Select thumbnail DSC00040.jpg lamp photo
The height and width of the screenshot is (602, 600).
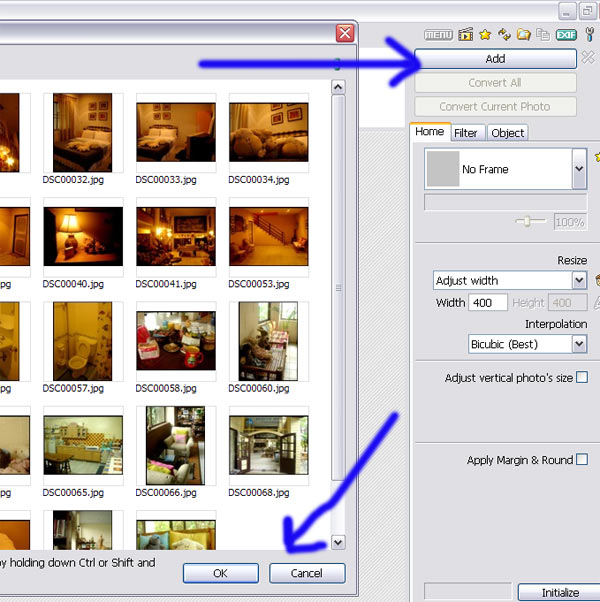[83, 236]
